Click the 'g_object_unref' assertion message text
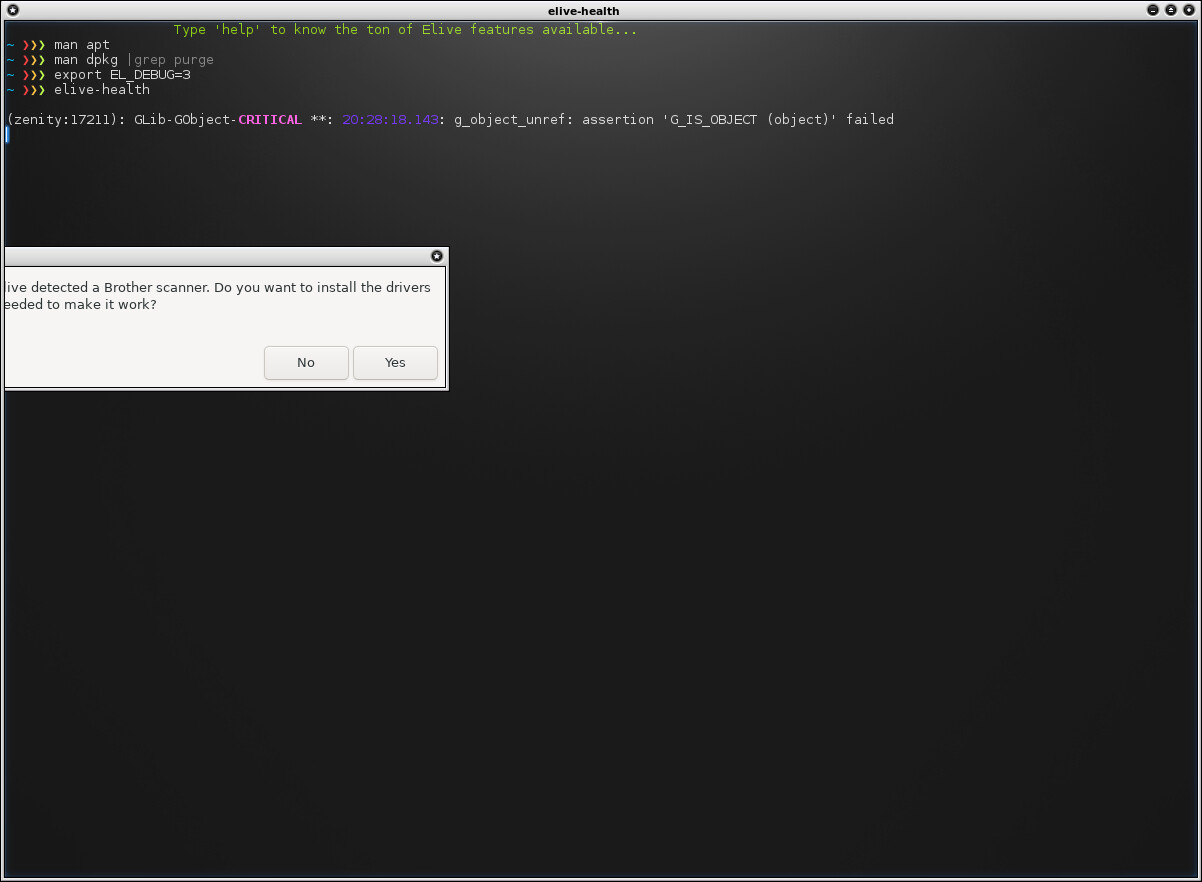 (674, 120)
